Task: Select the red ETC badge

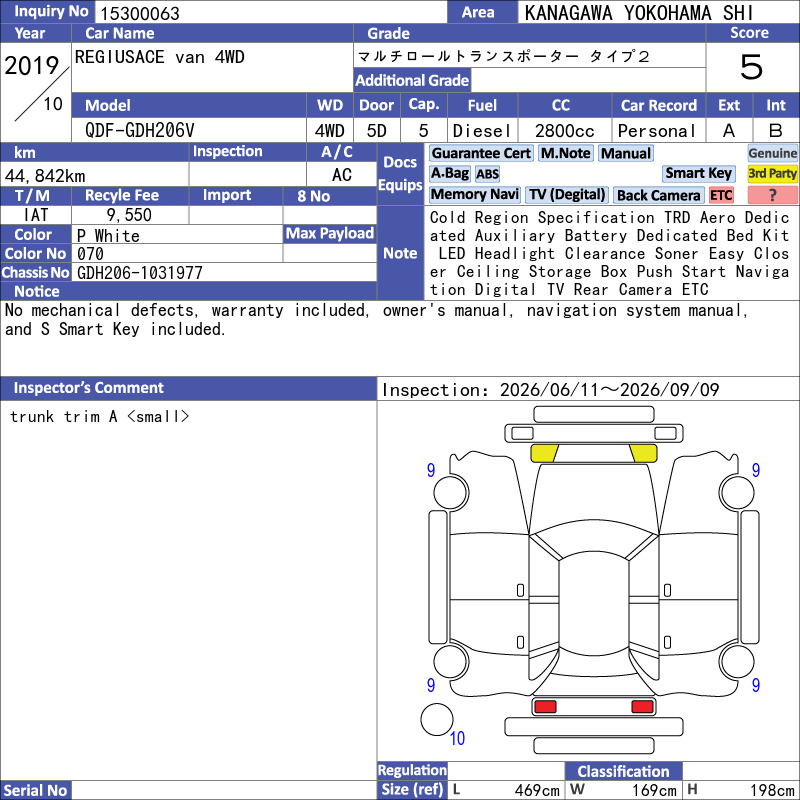Action: (721, 195)
